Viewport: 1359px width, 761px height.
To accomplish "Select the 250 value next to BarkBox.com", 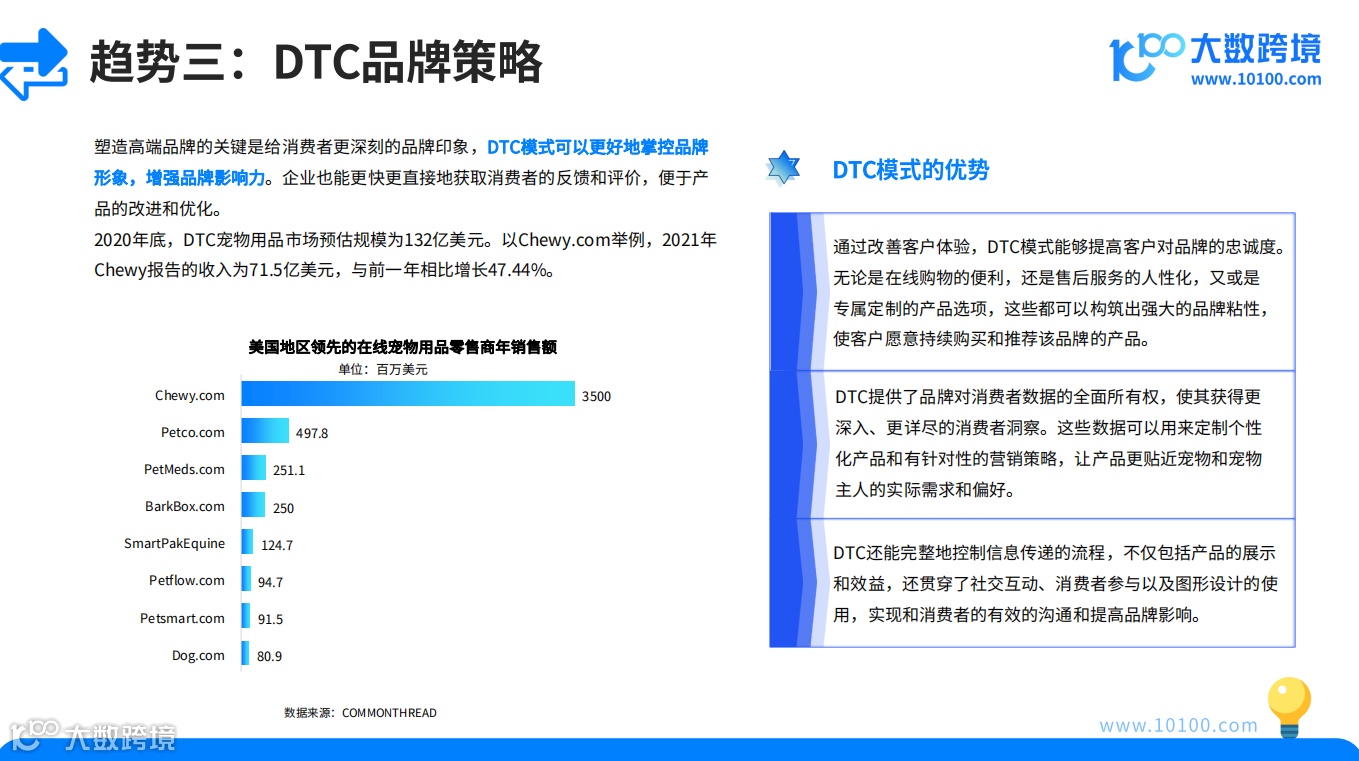I will pos(283,508).
